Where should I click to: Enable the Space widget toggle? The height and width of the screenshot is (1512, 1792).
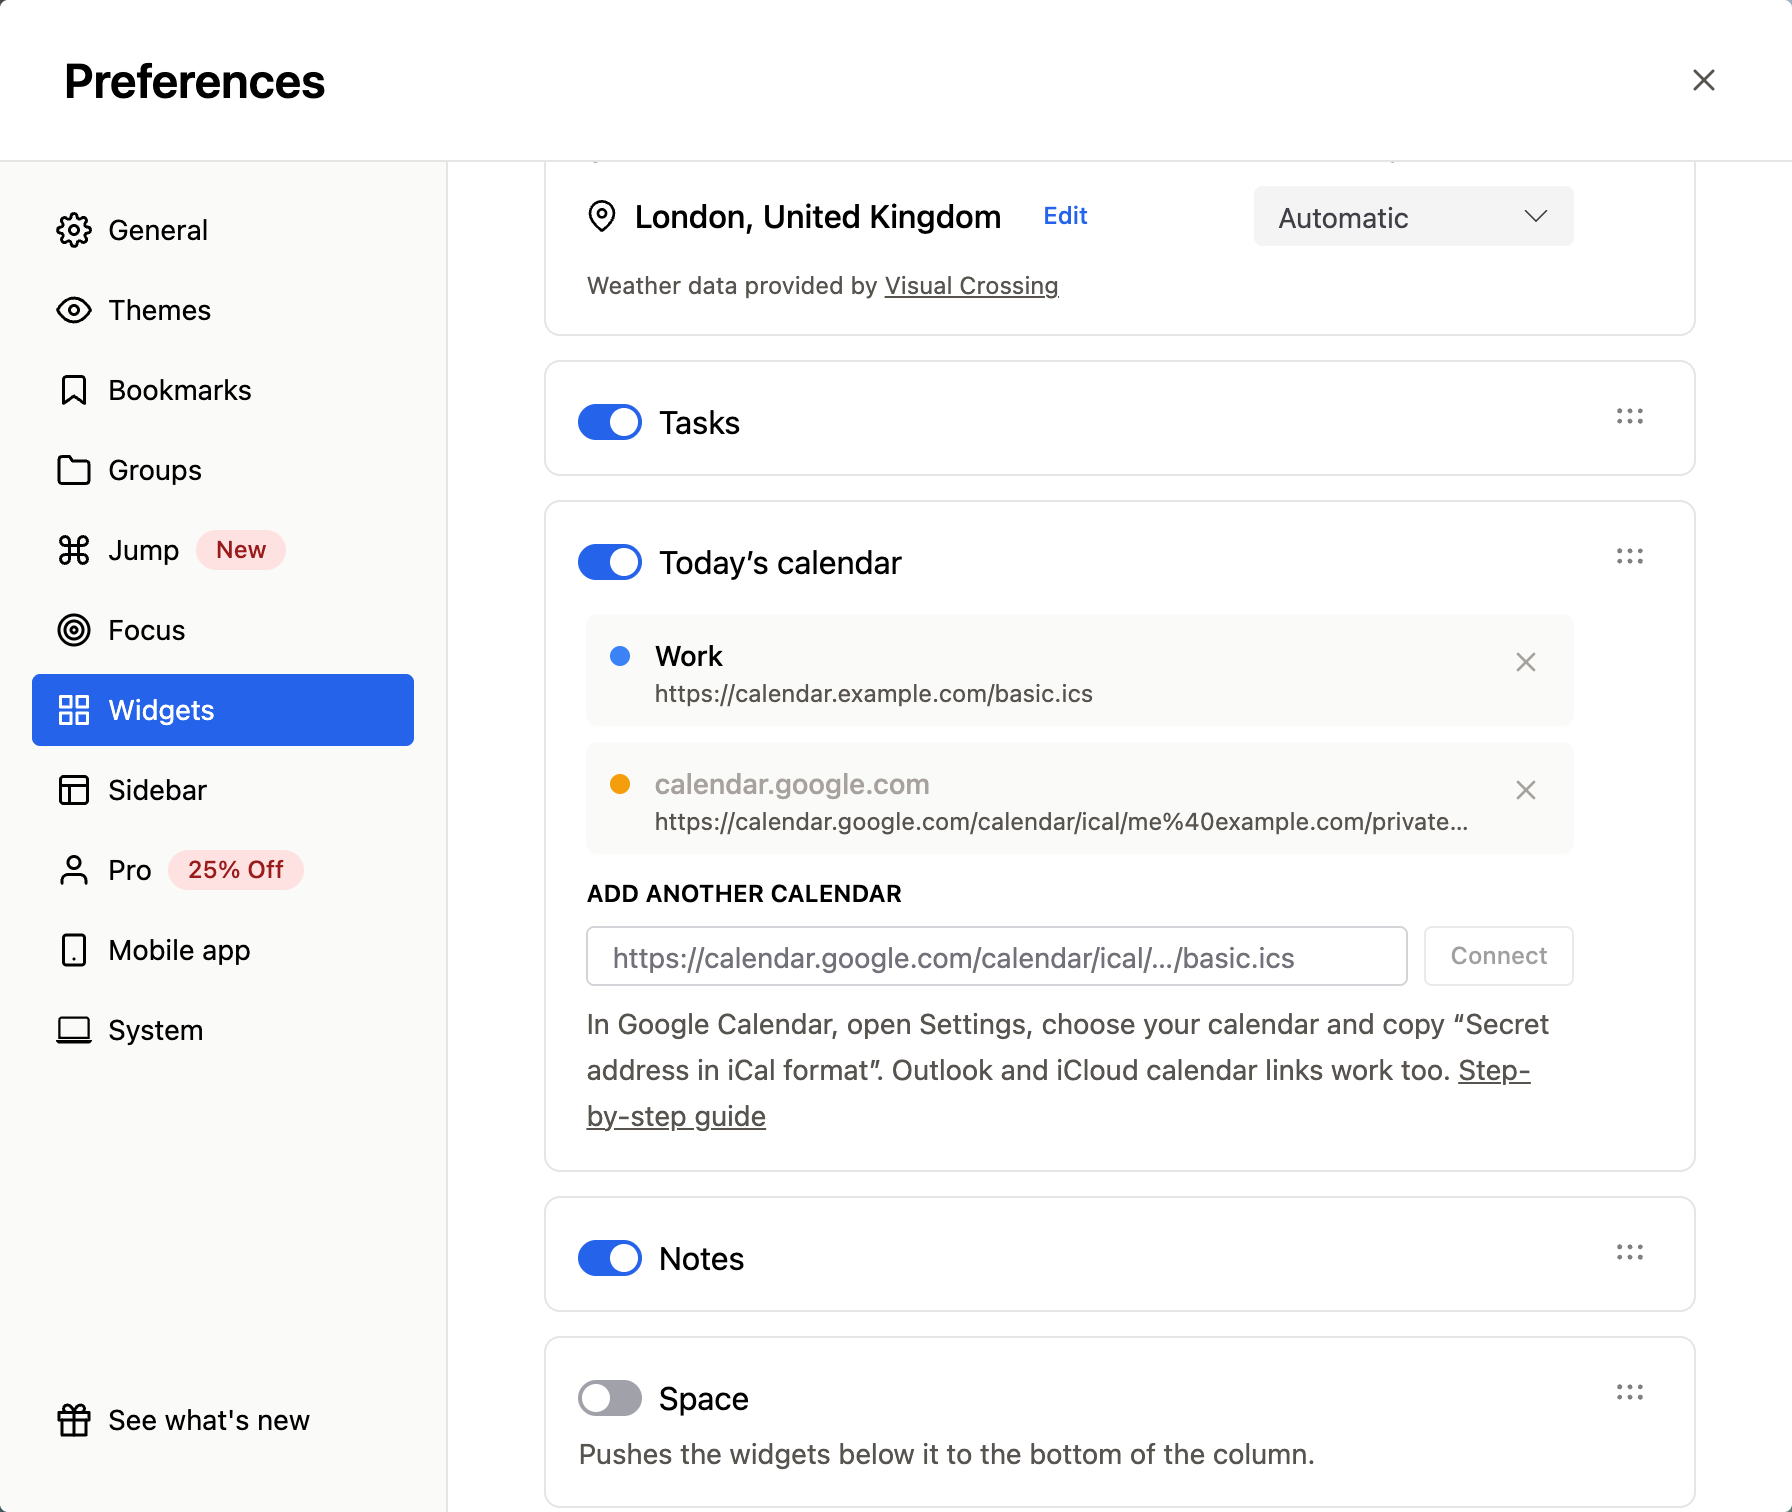click(610, 1398)
